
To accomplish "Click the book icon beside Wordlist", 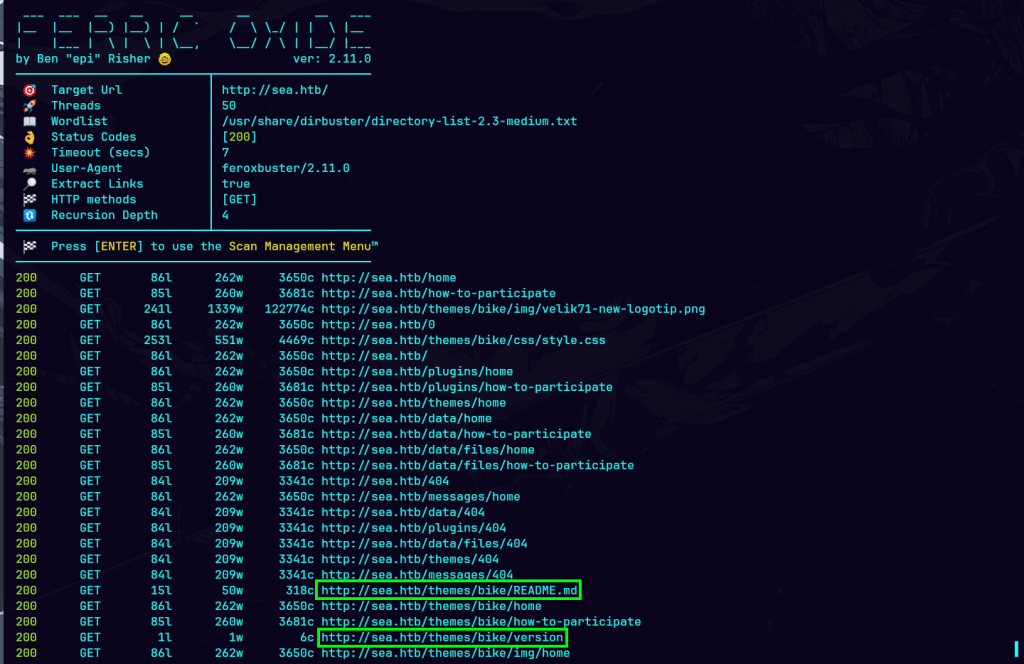I will [29, 122].
